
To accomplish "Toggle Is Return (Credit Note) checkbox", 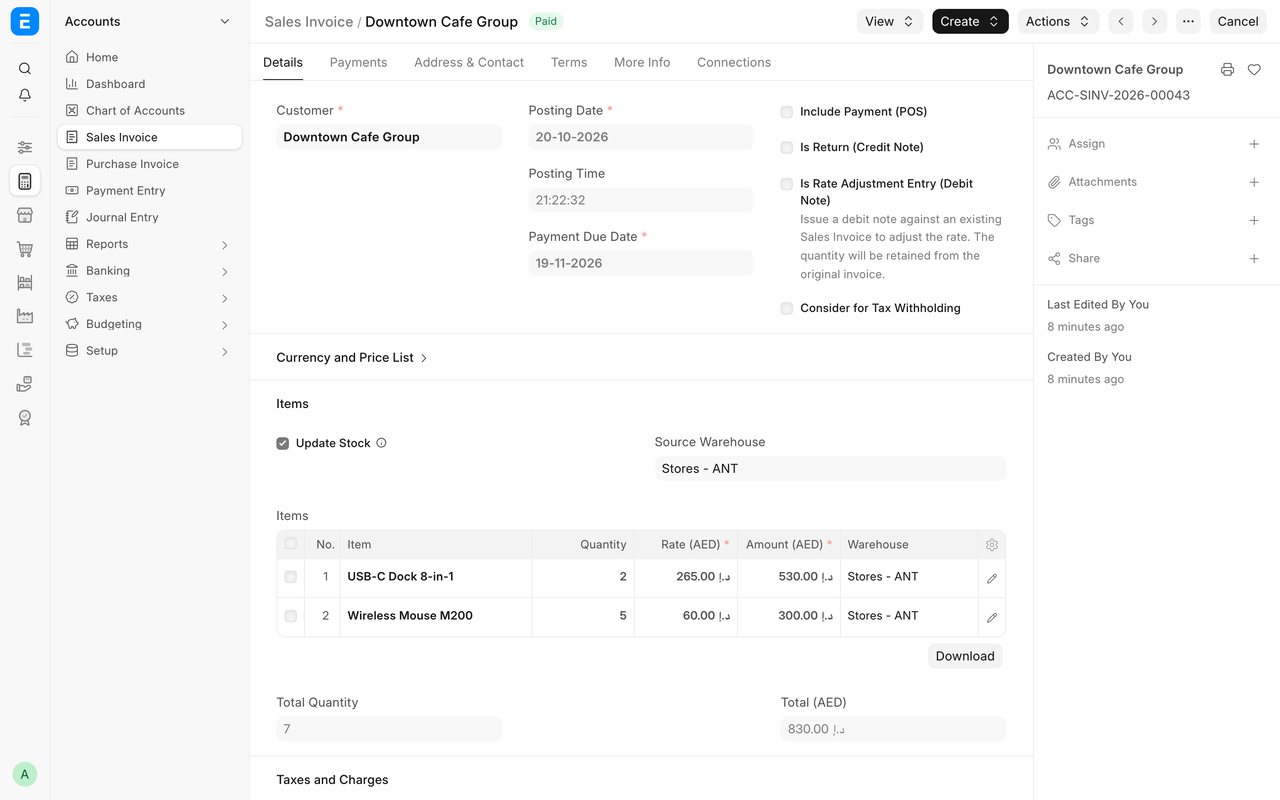I will pyautogui.click(x=787, y=147).
